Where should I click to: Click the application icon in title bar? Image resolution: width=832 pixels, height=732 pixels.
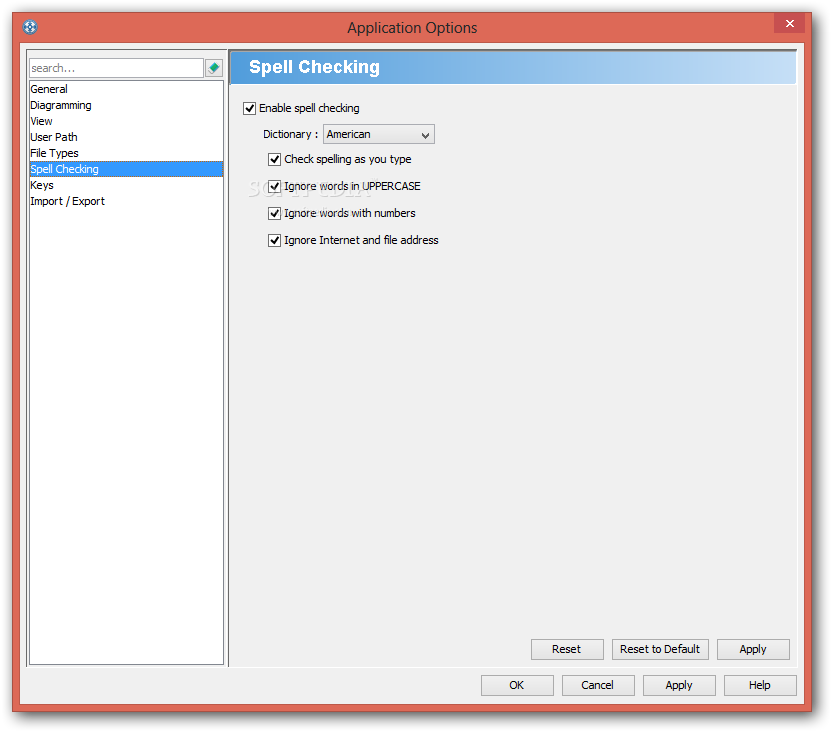pos(30,27)
